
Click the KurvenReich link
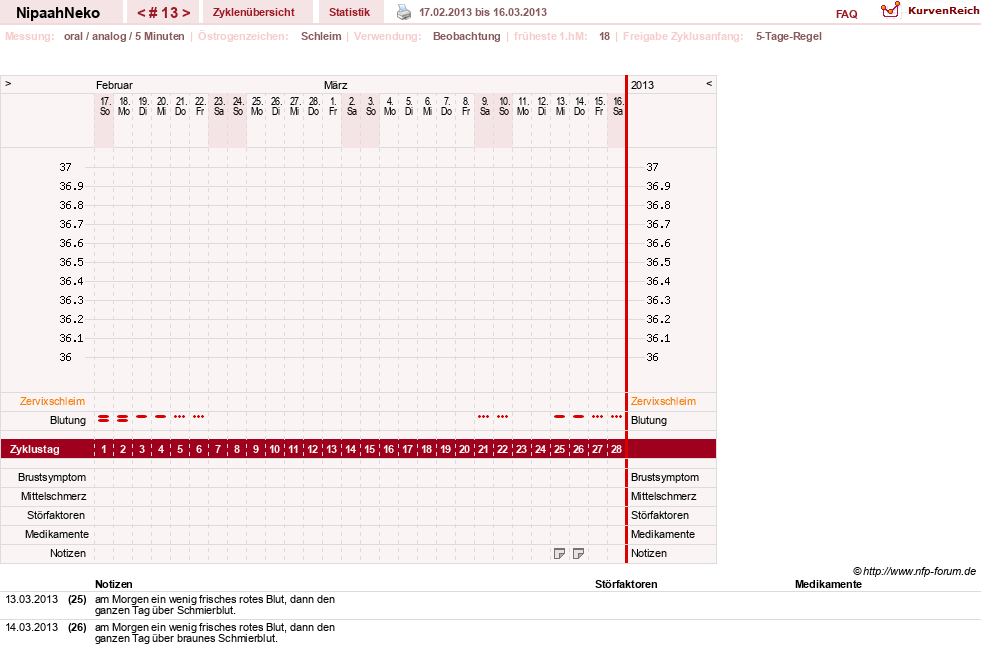pos(943,11)
